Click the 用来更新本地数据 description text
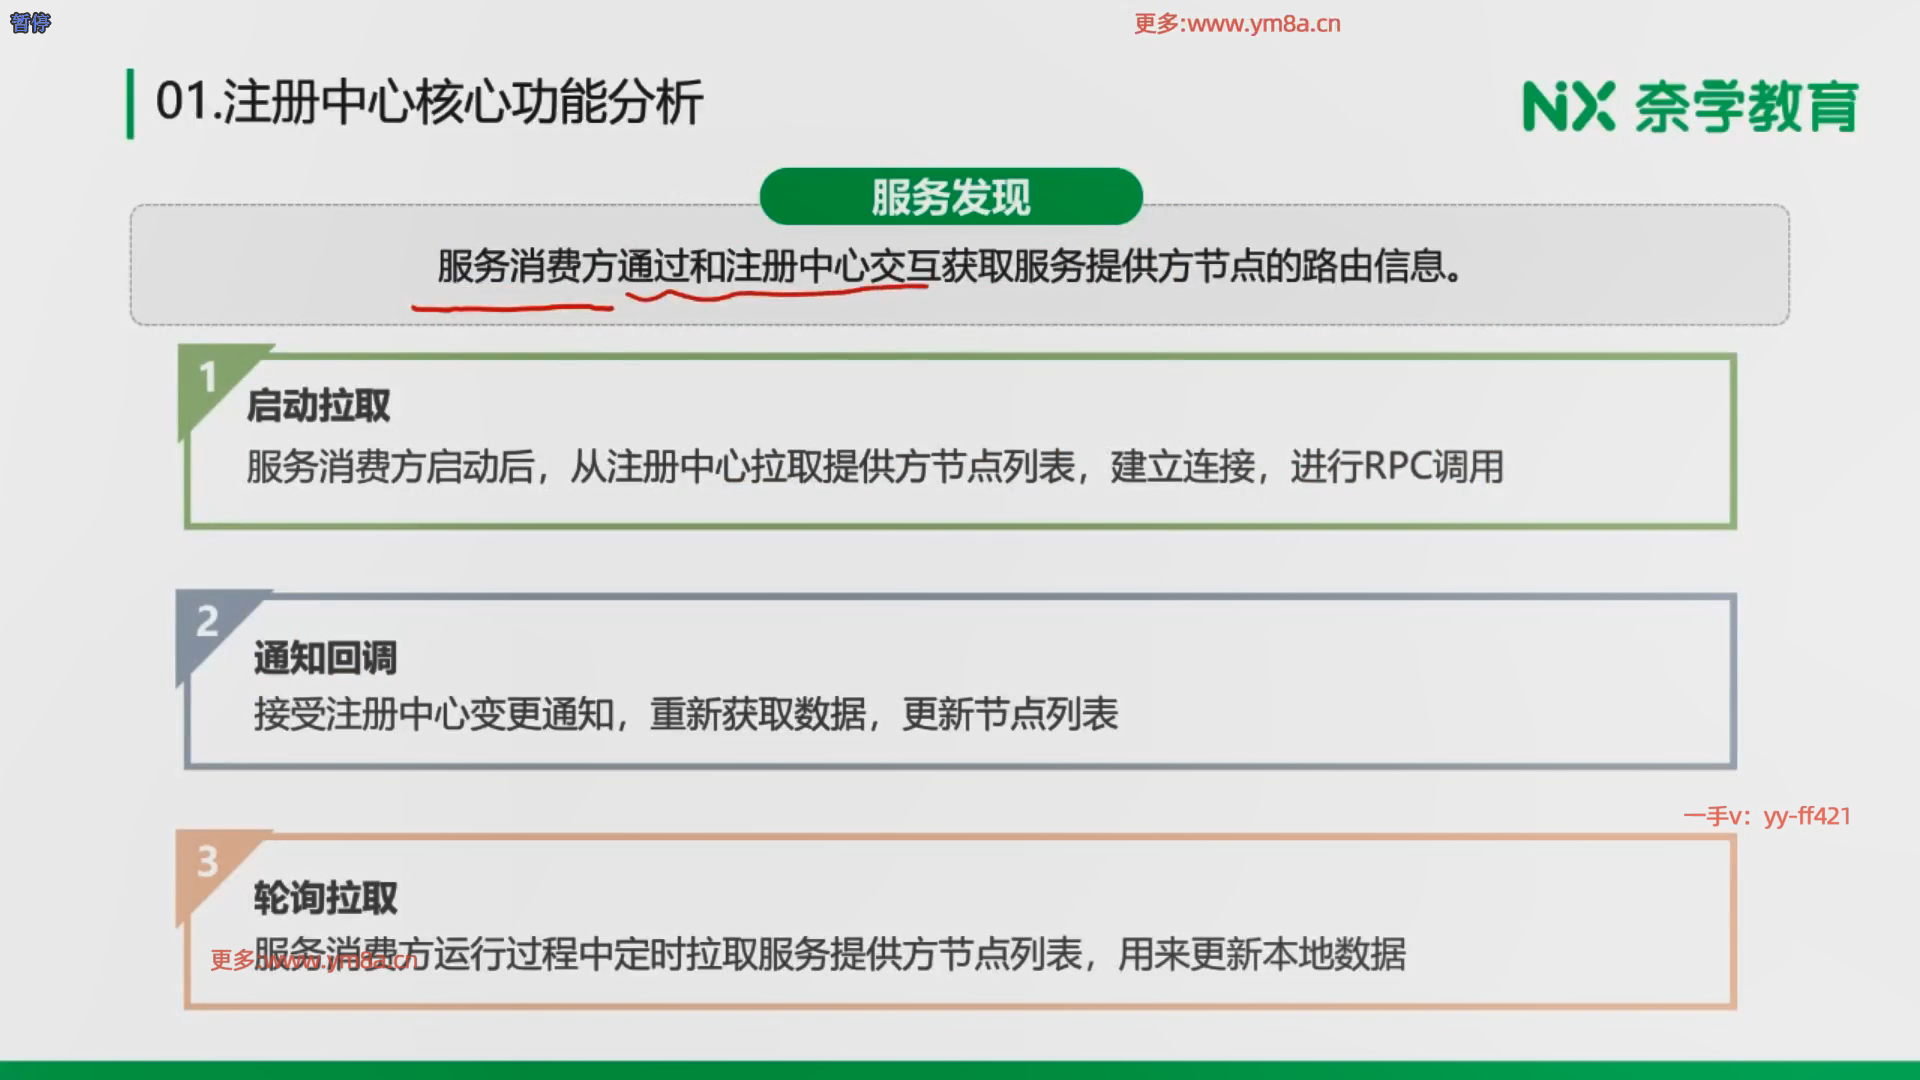1920x1080 pixels. click(x=1262, y=955)
